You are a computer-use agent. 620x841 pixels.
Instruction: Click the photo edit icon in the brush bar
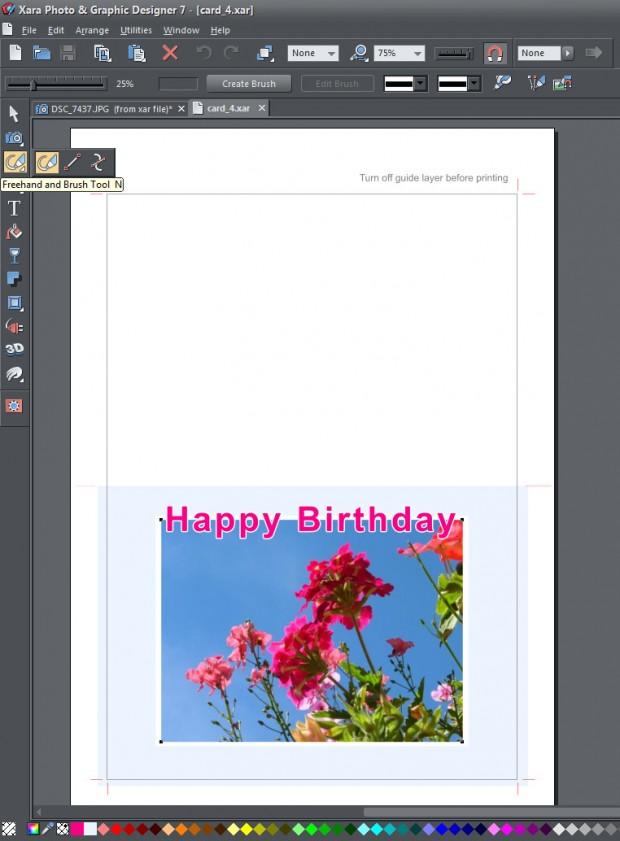[x=562, y=83]
